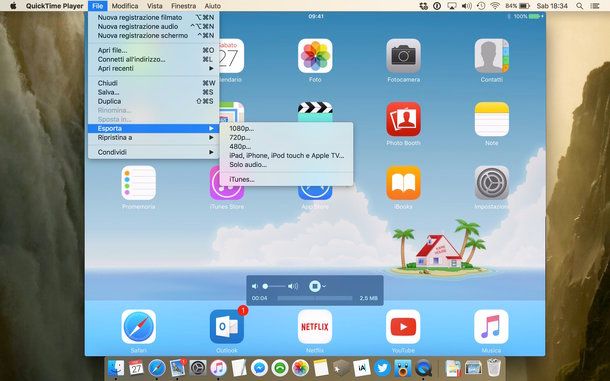Choose Apri file… from File menu
Screen dimensions: 610x381
click(x=153, y=50)
